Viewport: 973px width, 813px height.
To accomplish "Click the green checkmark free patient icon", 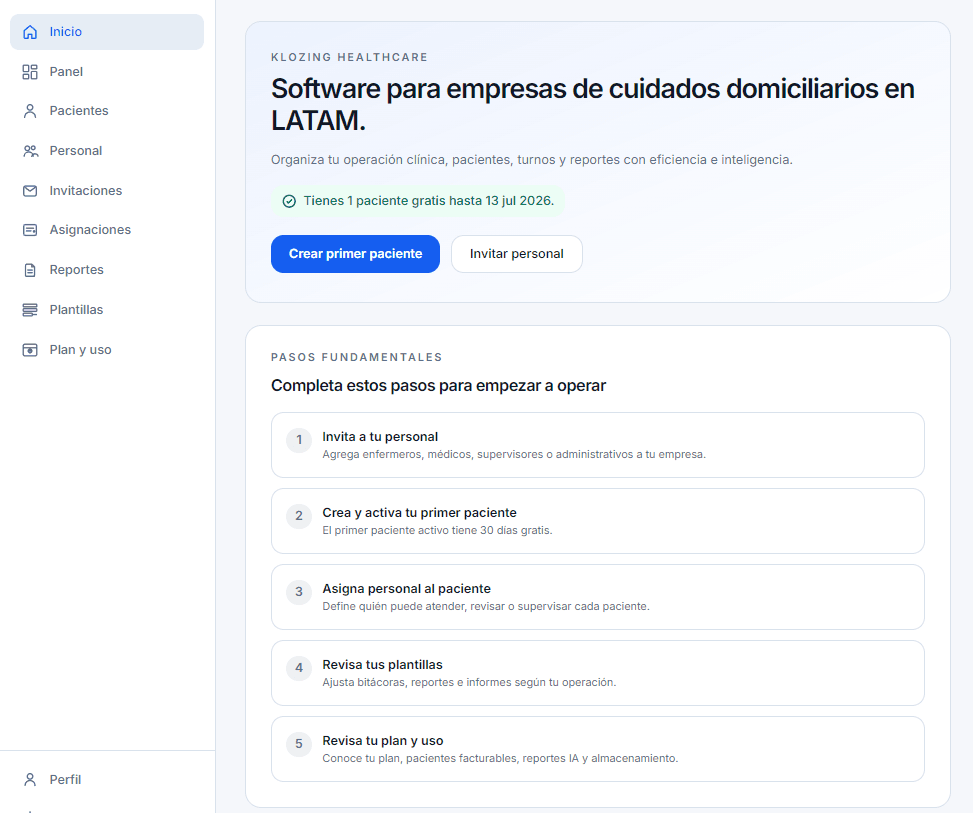I will 289,201.
